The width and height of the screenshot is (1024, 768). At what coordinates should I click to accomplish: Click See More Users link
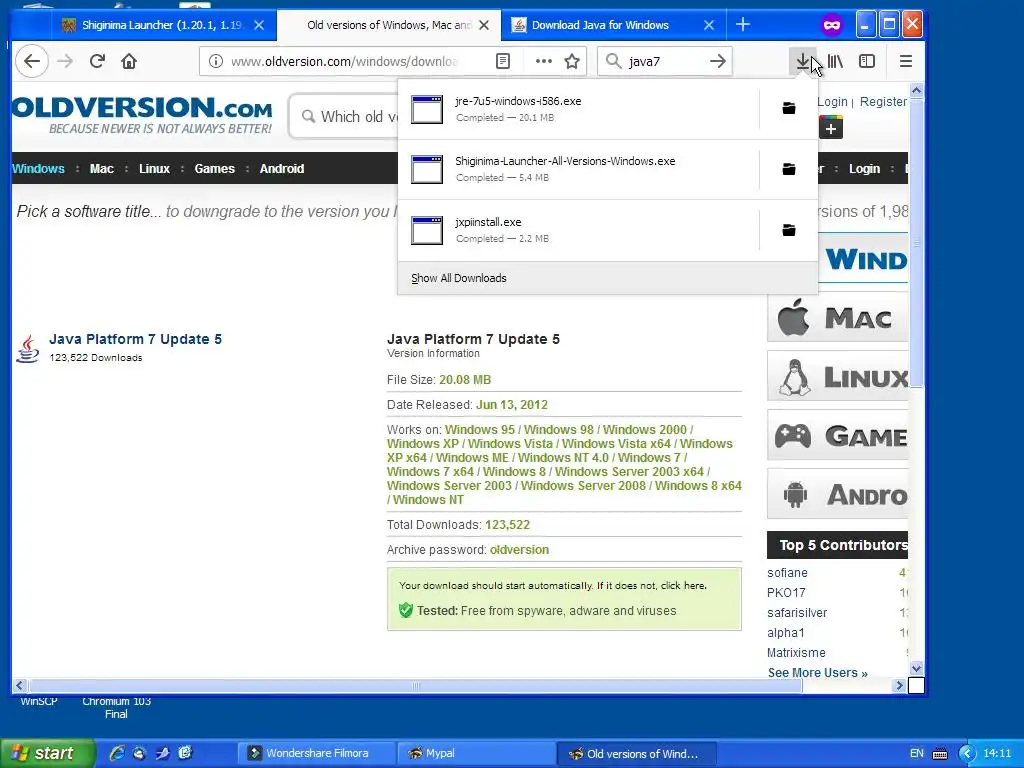[818, 673]
